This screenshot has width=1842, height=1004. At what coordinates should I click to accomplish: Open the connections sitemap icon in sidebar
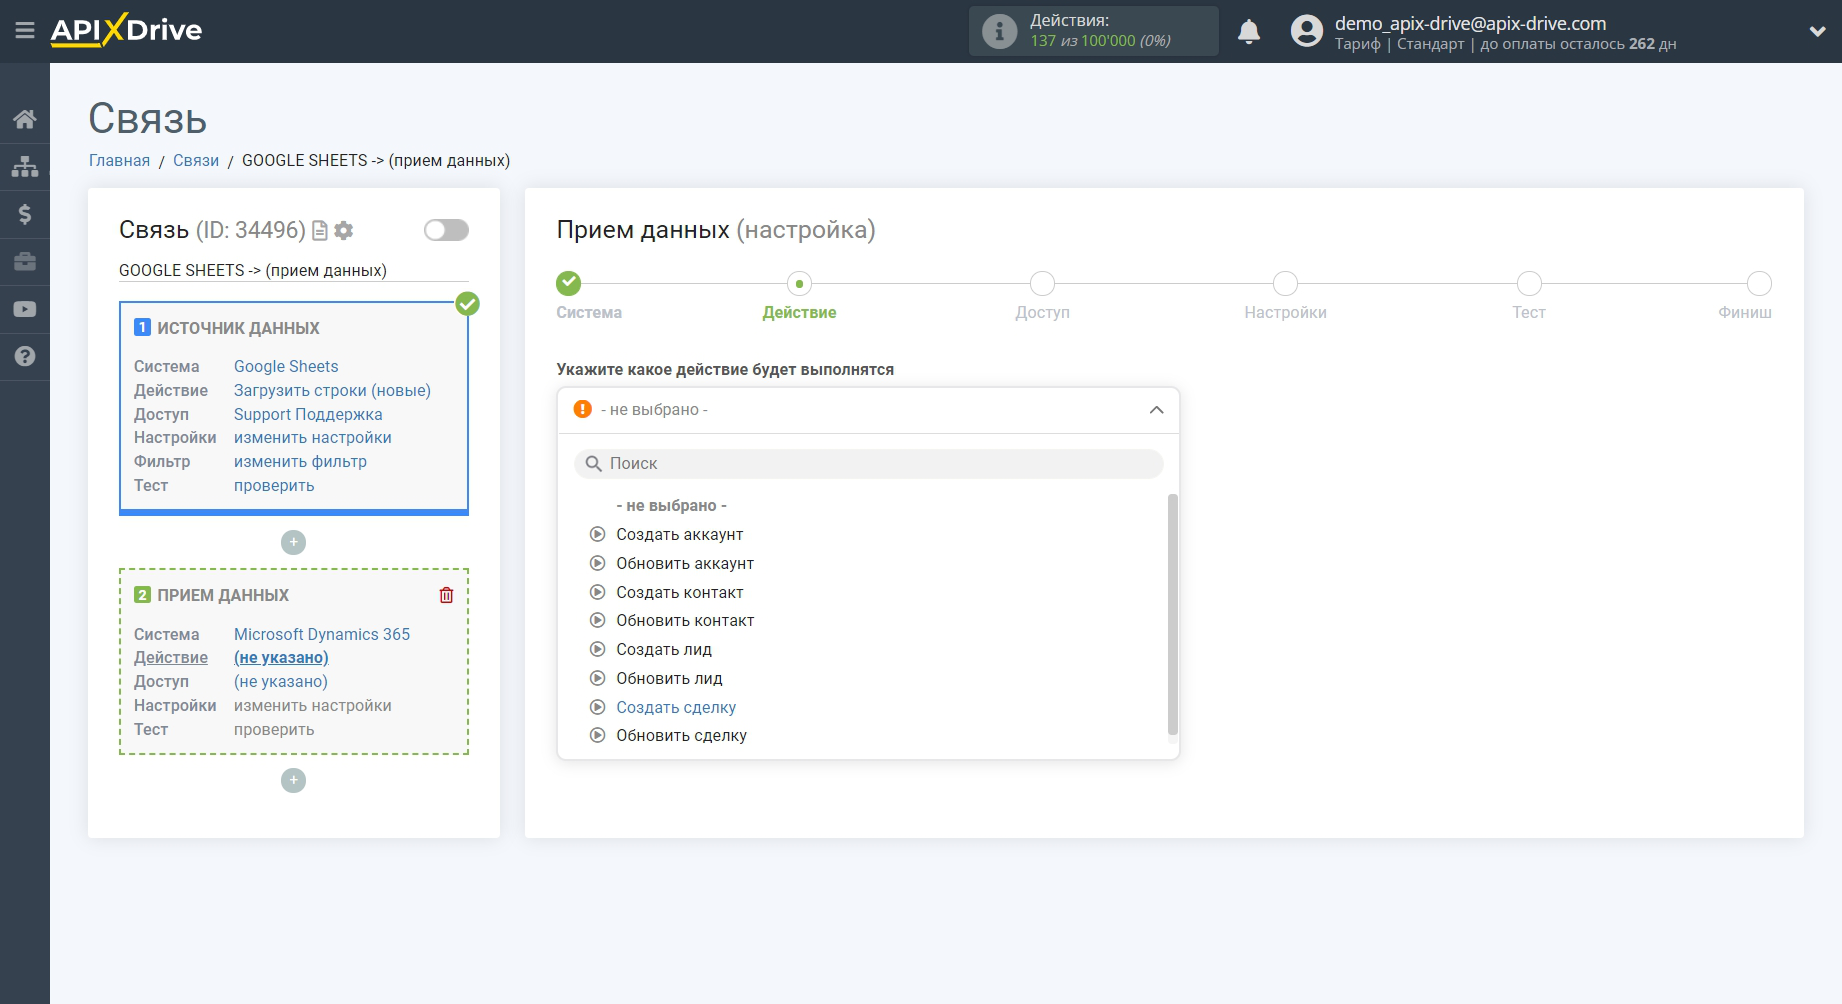(25, 166)
